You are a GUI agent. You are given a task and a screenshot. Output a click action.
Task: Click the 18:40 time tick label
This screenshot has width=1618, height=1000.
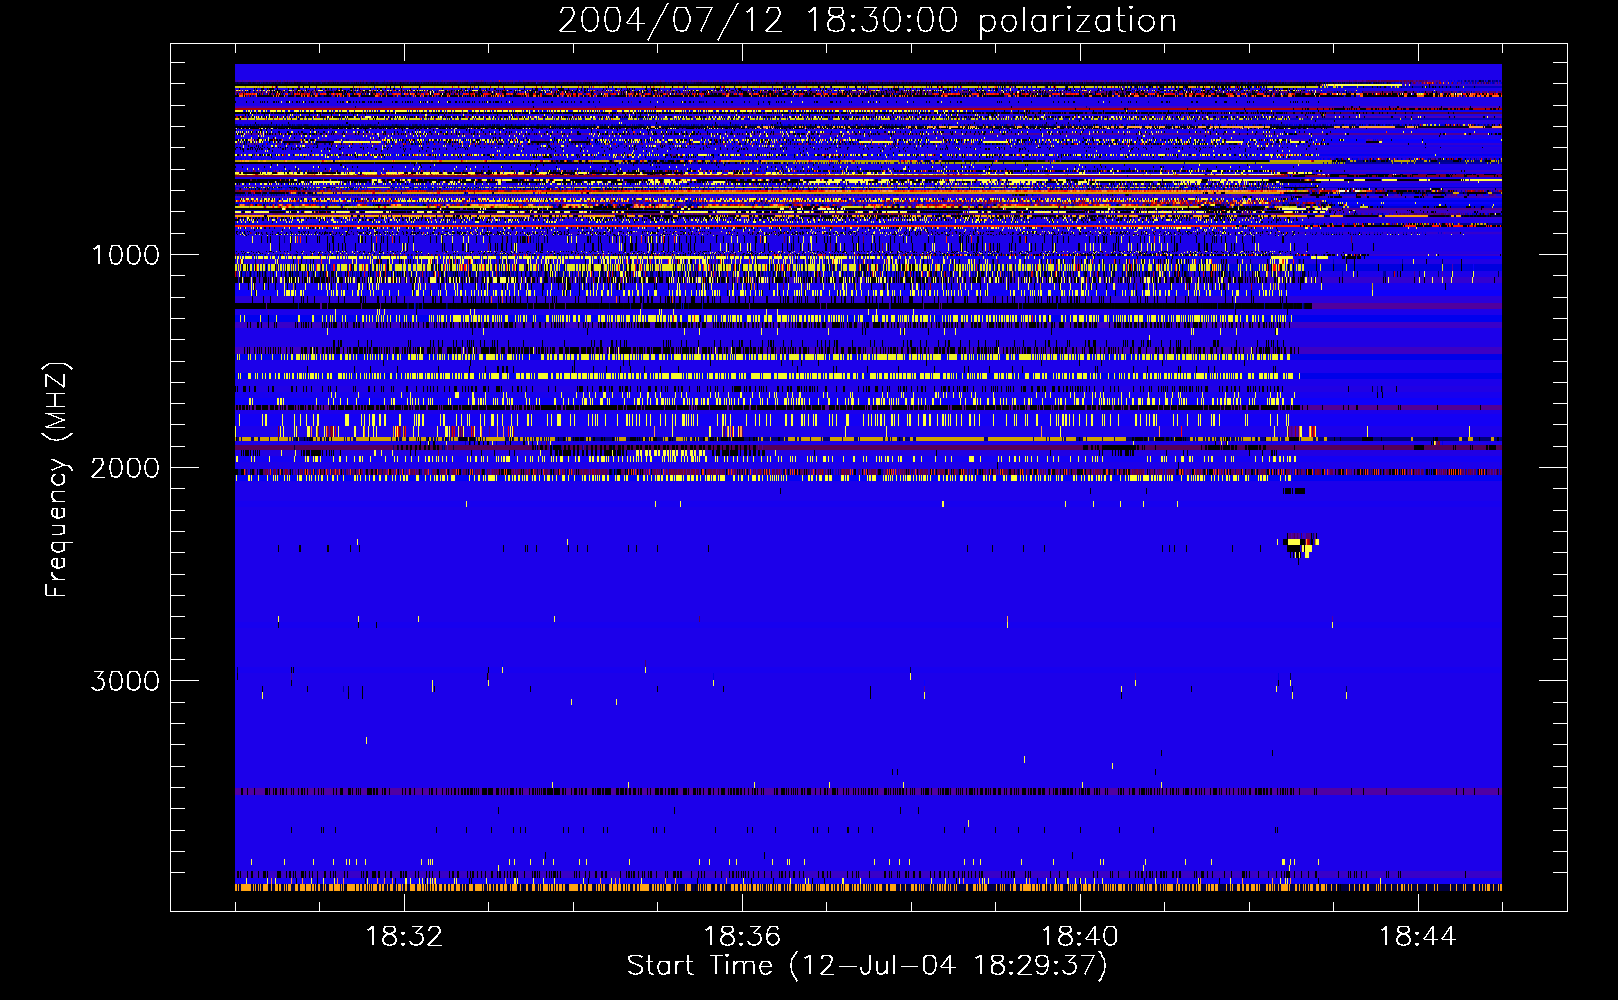pyautogui.click(x=1080, y=937)
